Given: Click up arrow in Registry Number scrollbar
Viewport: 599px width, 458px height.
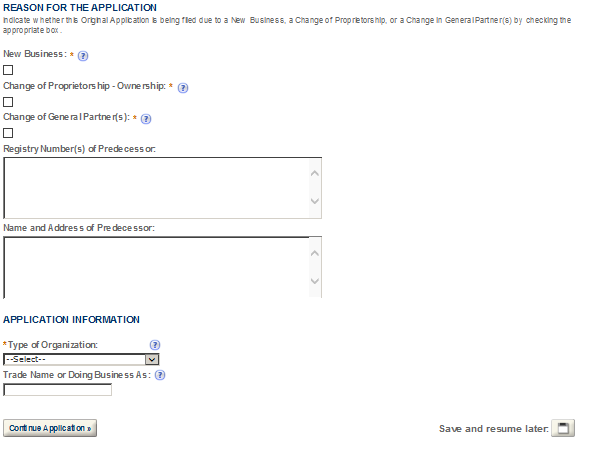Looking at the screenshot, I should coord(315,173).
